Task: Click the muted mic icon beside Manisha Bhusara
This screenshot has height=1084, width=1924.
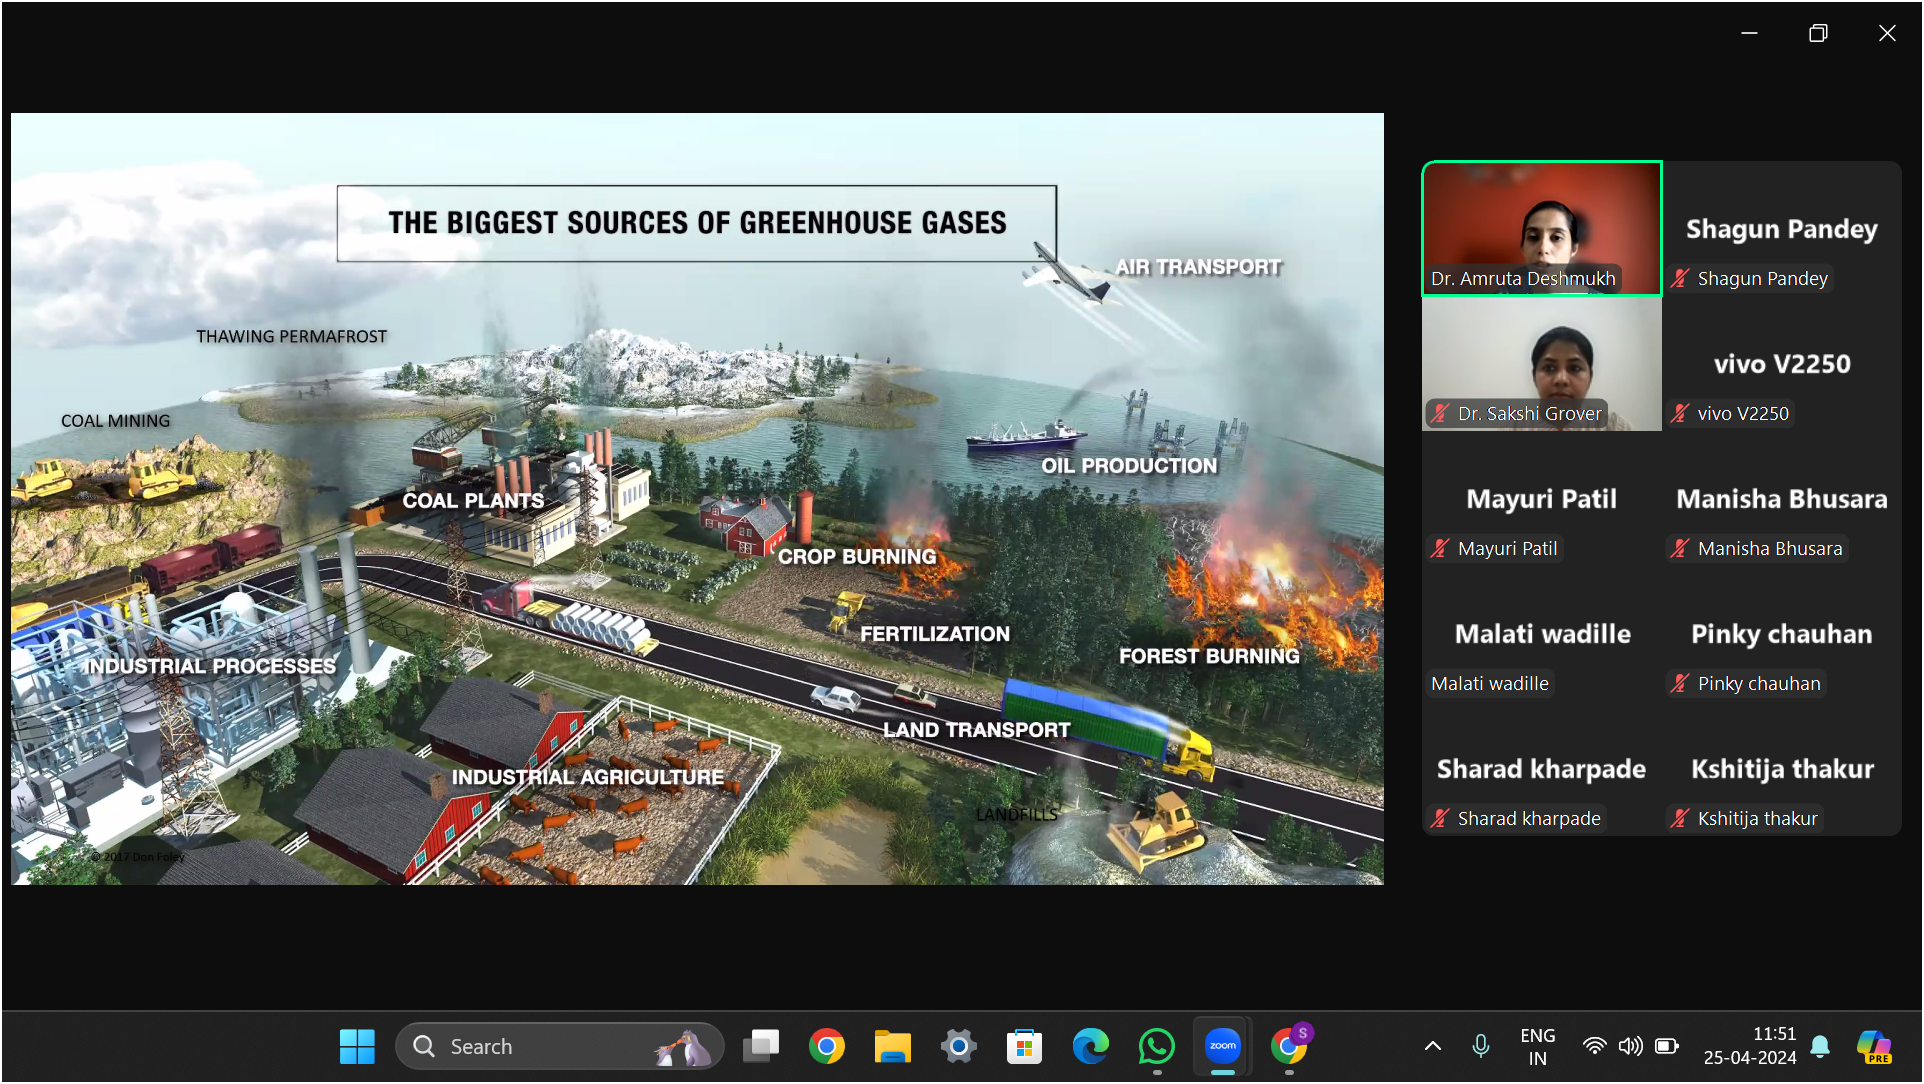Action: click(1681, 549)
